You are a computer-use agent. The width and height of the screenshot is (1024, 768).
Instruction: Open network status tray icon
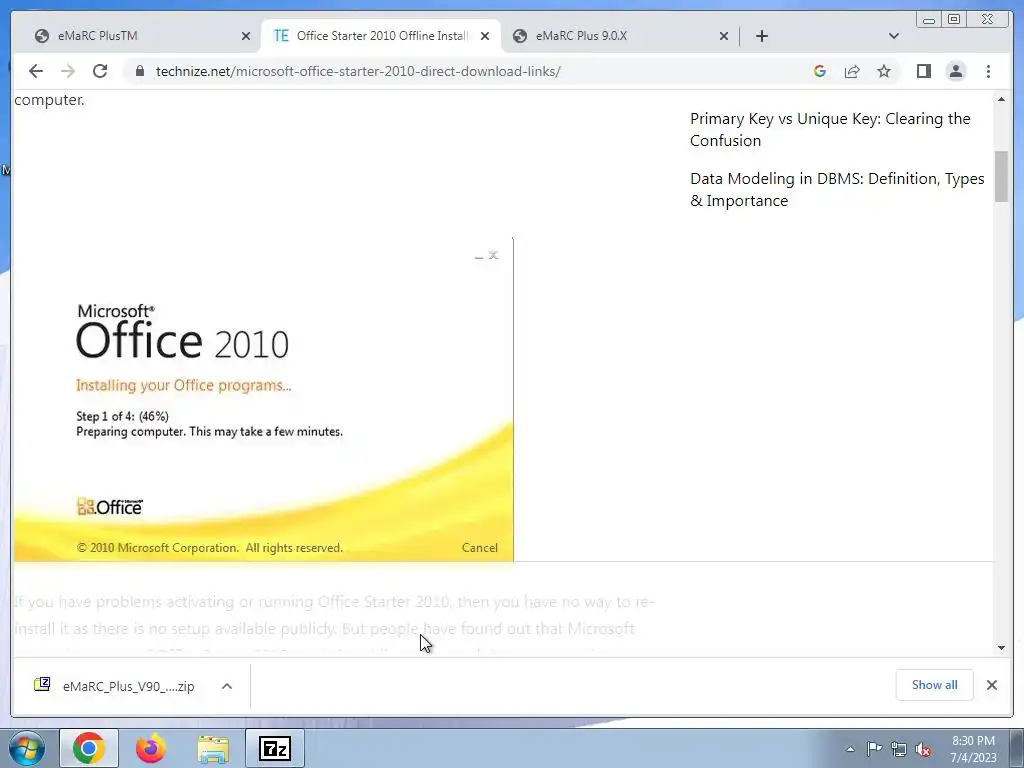899,749
